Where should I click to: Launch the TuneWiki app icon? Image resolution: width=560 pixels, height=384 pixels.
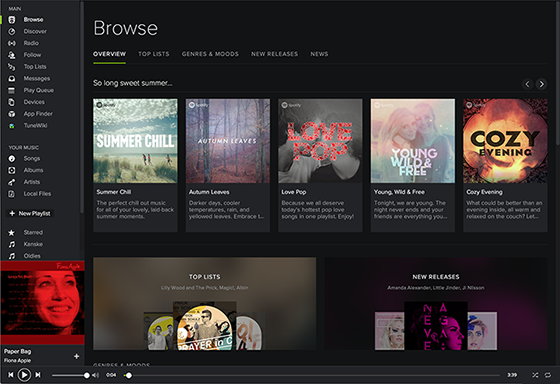pos(12,126)
